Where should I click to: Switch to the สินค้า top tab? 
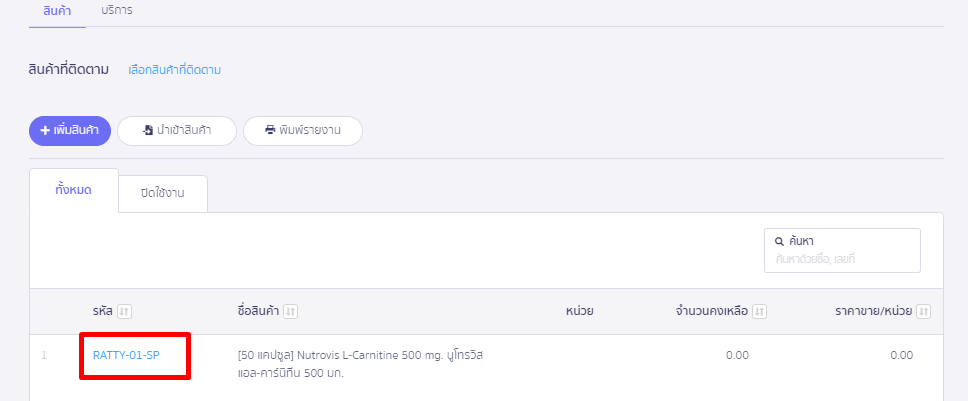click(58, 10)
